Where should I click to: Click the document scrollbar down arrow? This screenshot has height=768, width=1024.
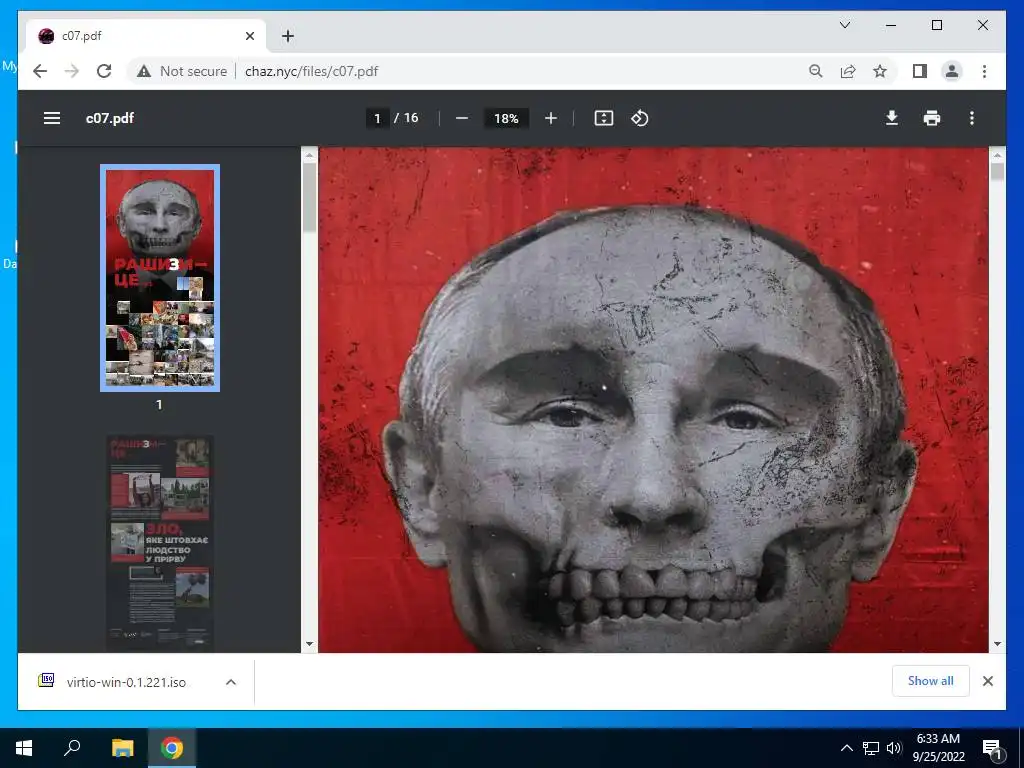997,644
